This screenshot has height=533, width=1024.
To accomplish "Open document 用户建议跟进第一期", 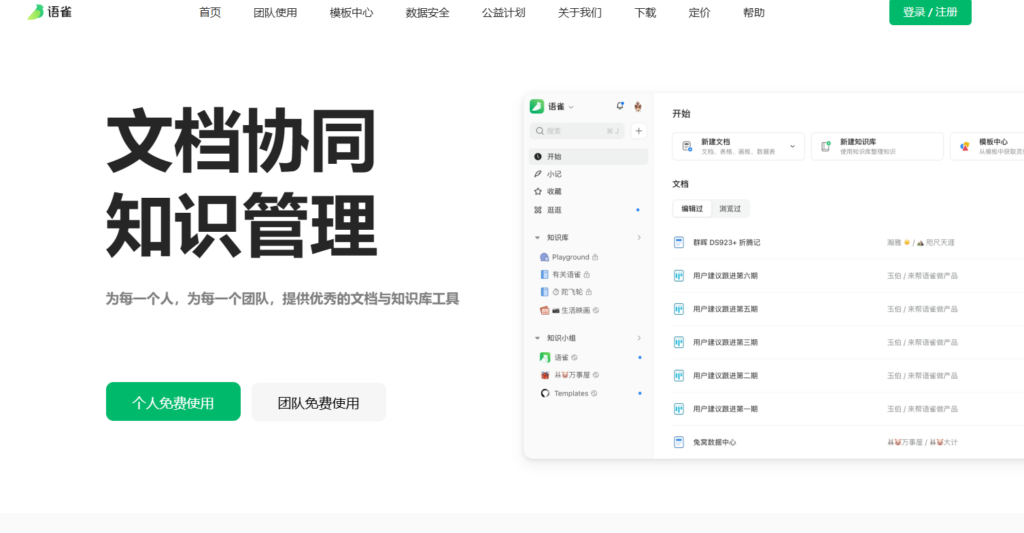I will [x=725, y=409].
